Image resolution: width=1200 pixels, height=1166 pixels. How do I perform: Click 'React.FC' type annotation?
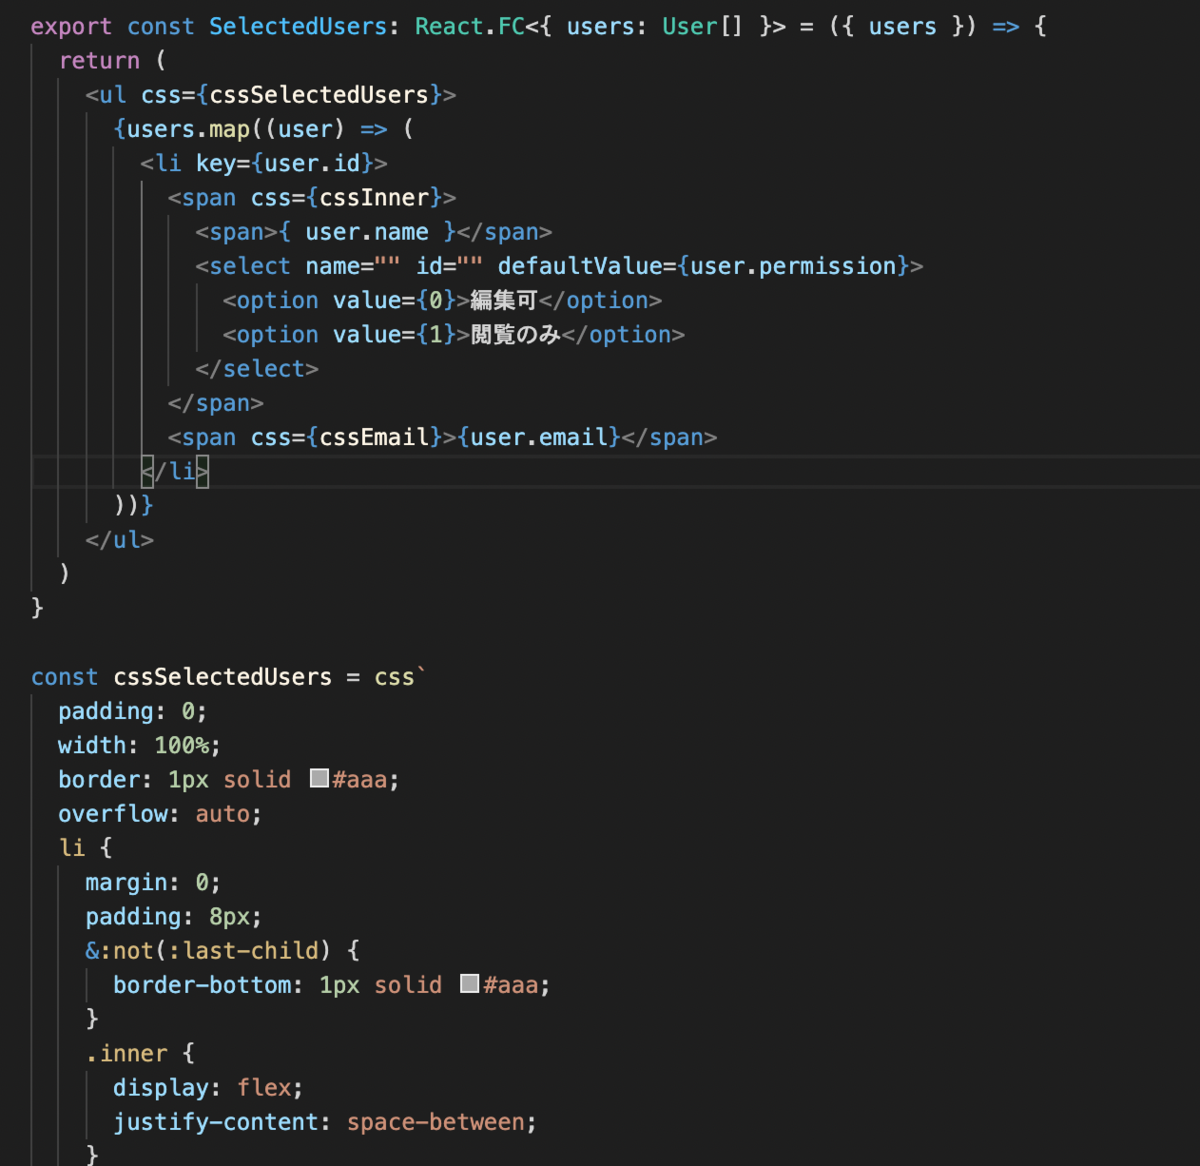pyautogui.click(x=470, y=26)
